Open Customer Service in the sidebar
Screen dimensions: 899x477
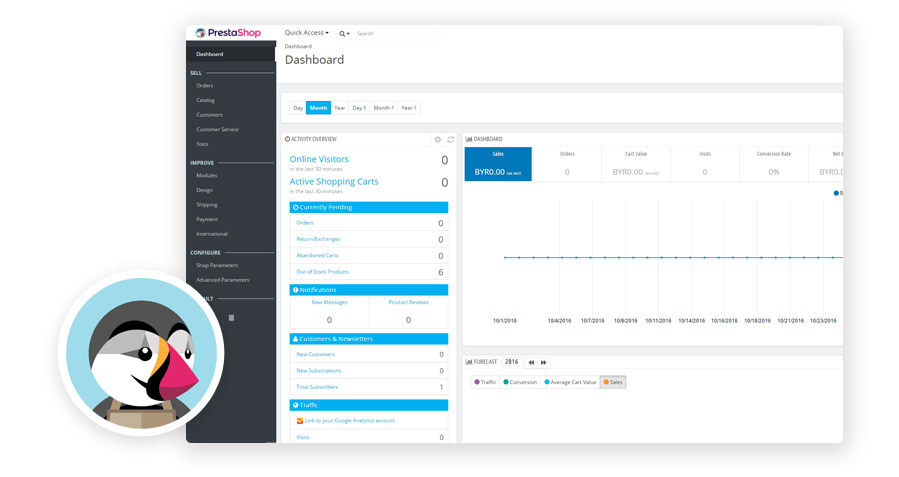point(217,130)
